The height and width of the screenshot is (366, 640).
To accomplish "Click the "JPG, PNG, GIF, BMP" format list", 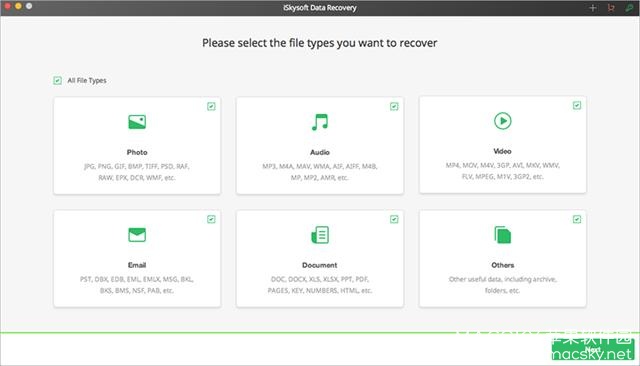I will (137, 172).
